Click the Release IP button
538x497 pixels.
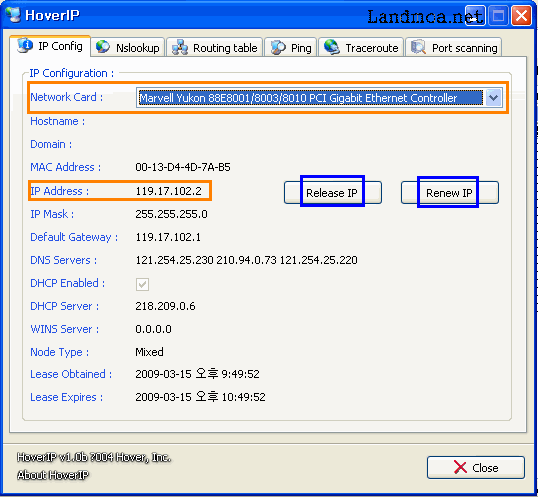point(333,192)
